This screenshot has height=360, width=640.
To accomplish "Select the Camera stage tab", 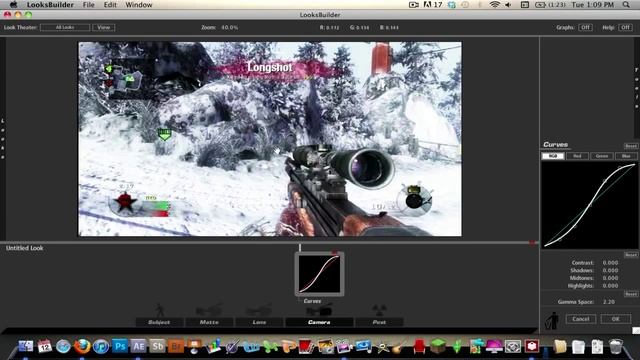I will [319, 322].
